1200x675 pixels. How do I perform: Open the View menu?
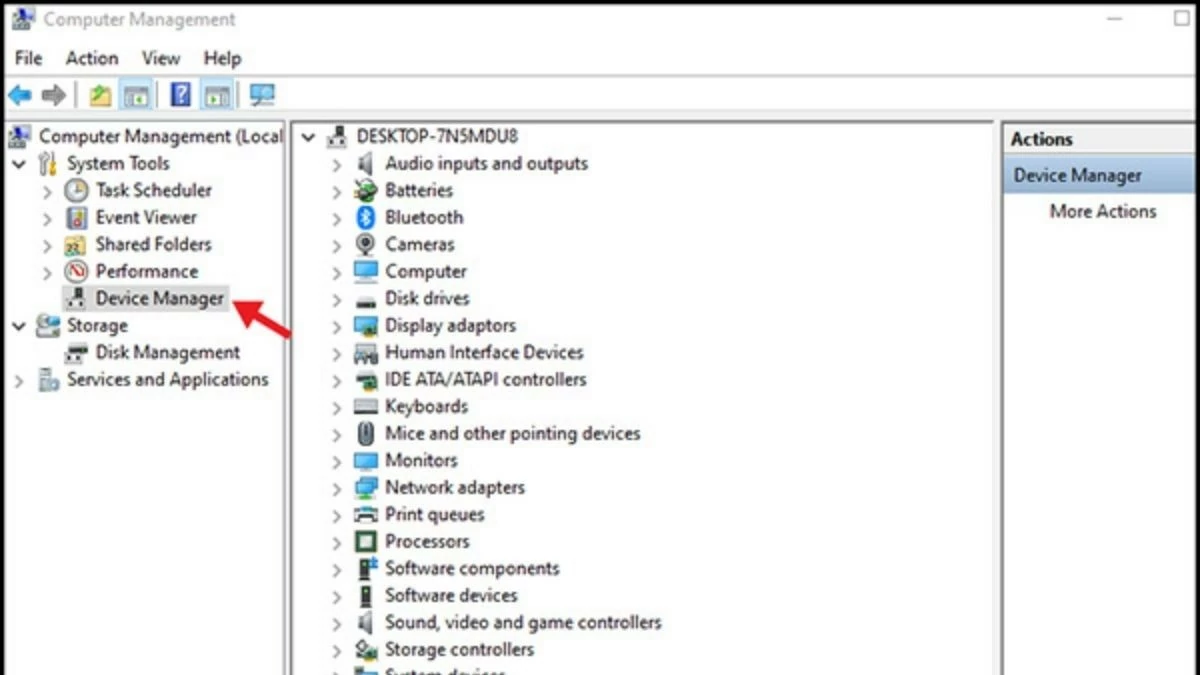click(160, 58)
